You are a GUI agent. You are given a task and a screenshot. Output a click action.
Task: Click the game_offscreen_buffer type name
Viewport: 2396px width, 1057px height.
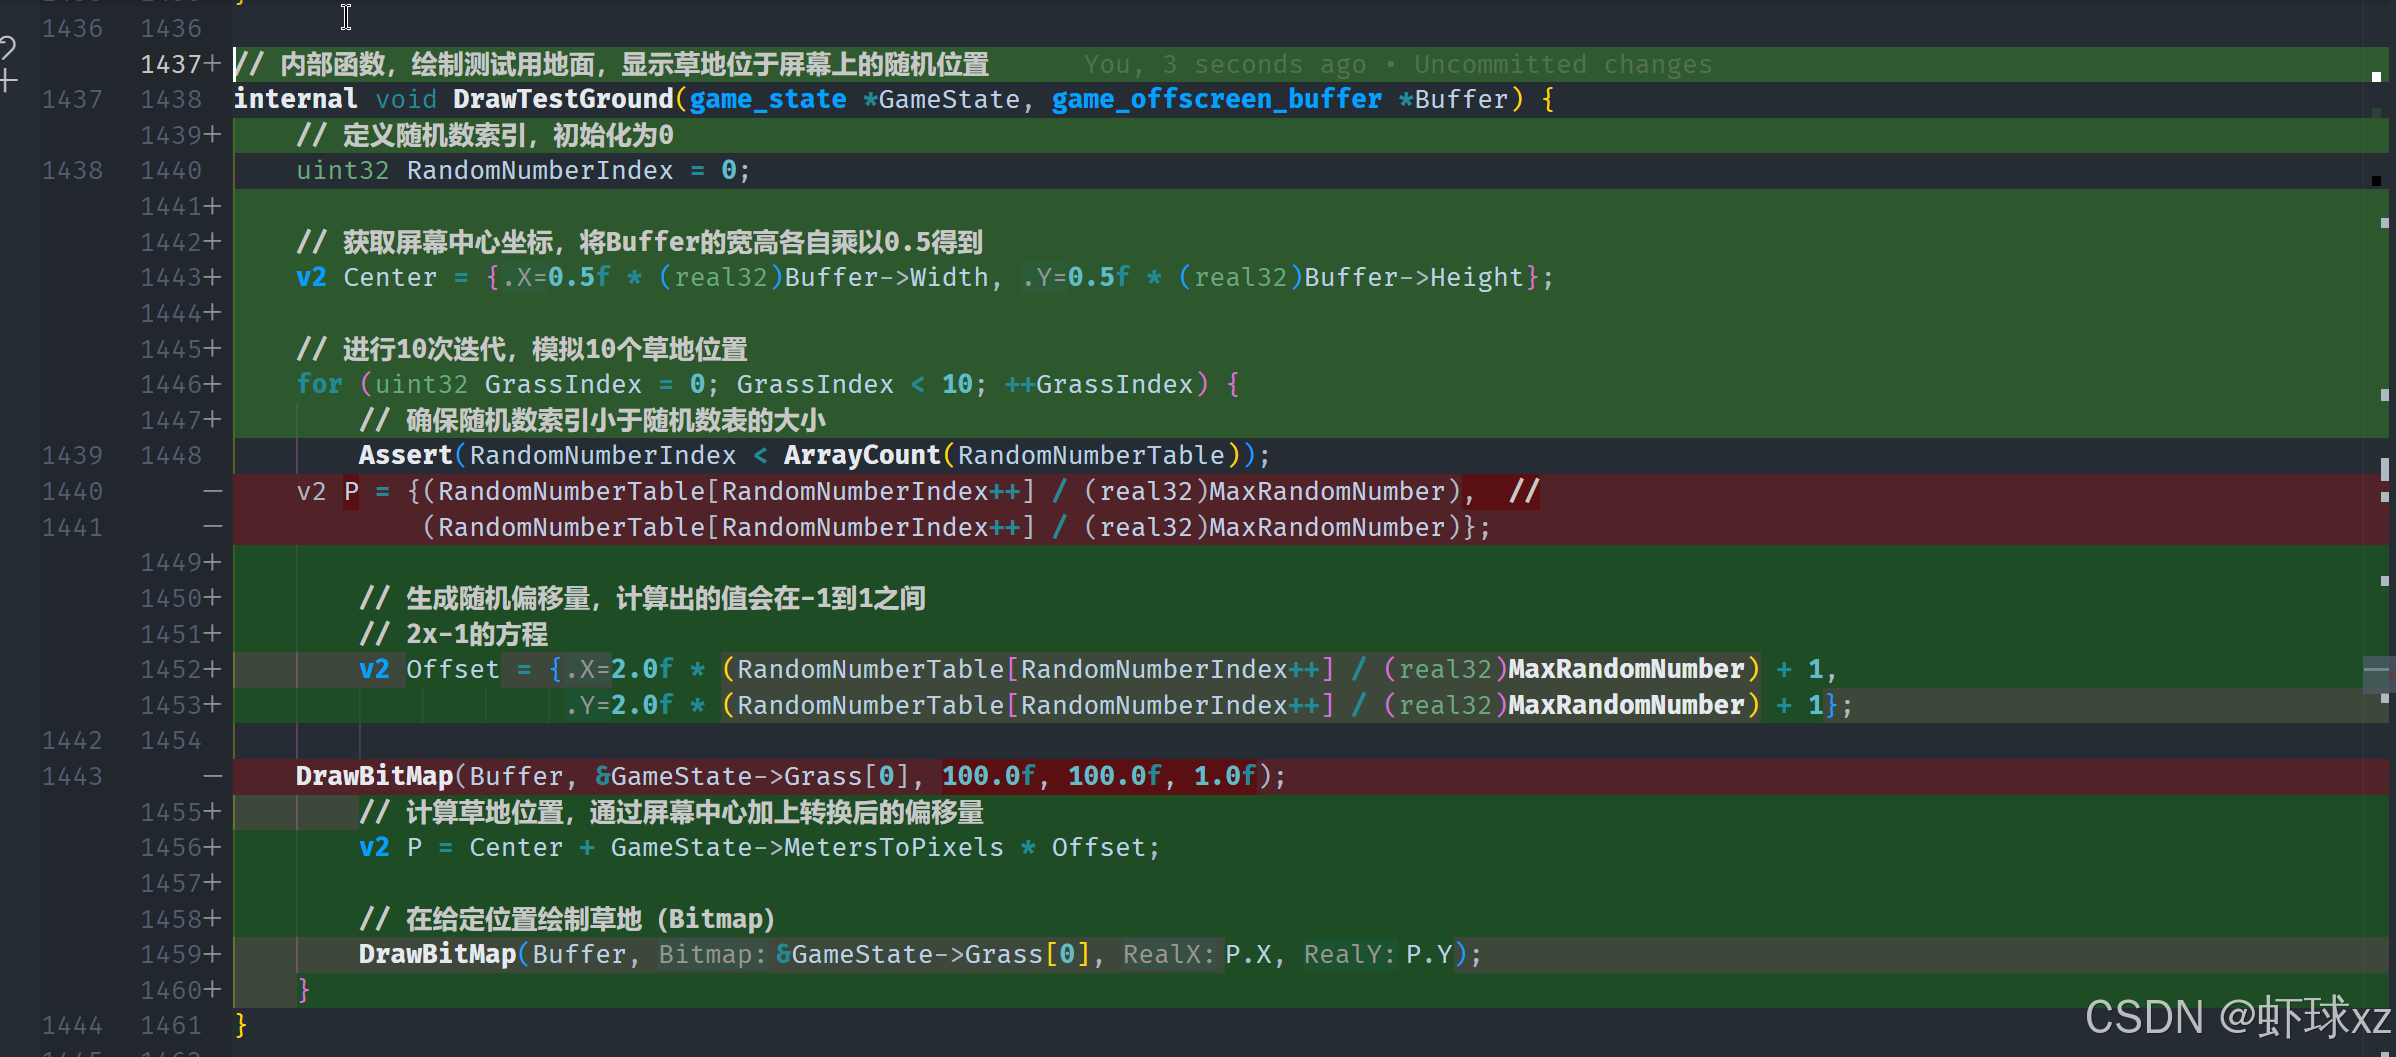[x=1216, y=99]
